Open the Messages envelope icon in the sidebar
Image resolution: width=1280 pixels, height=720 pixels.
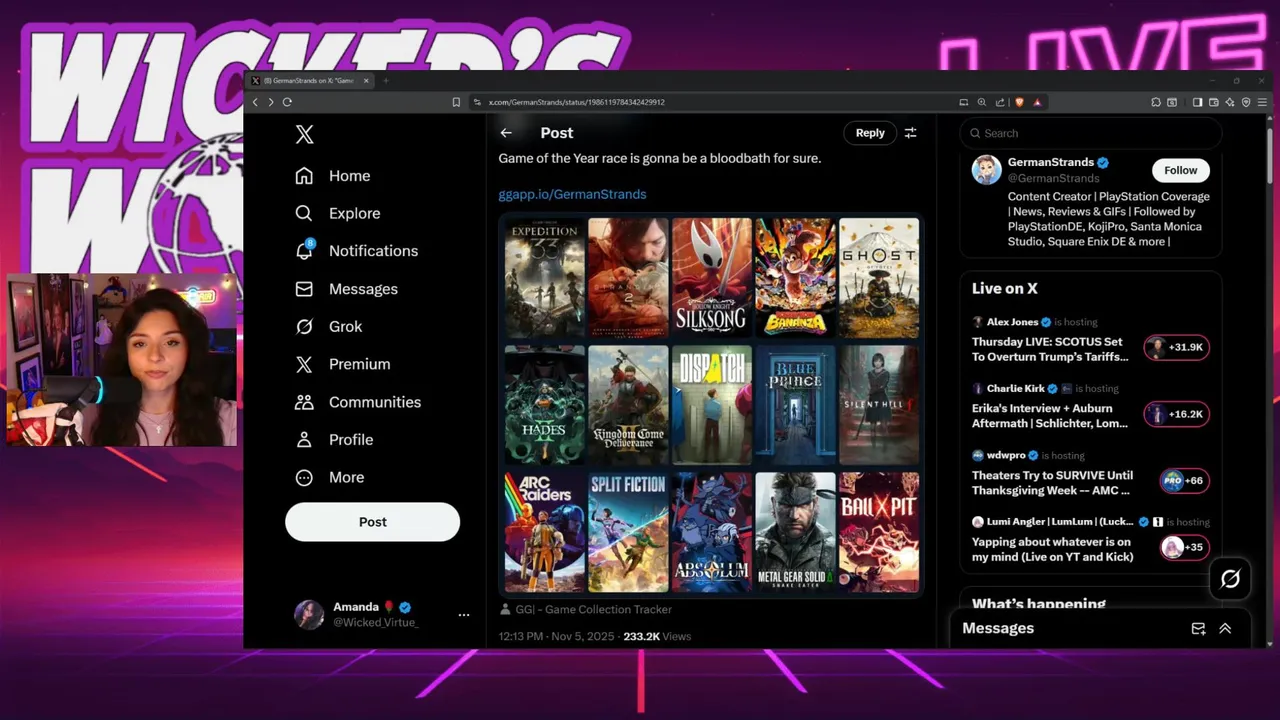point(304,289)
